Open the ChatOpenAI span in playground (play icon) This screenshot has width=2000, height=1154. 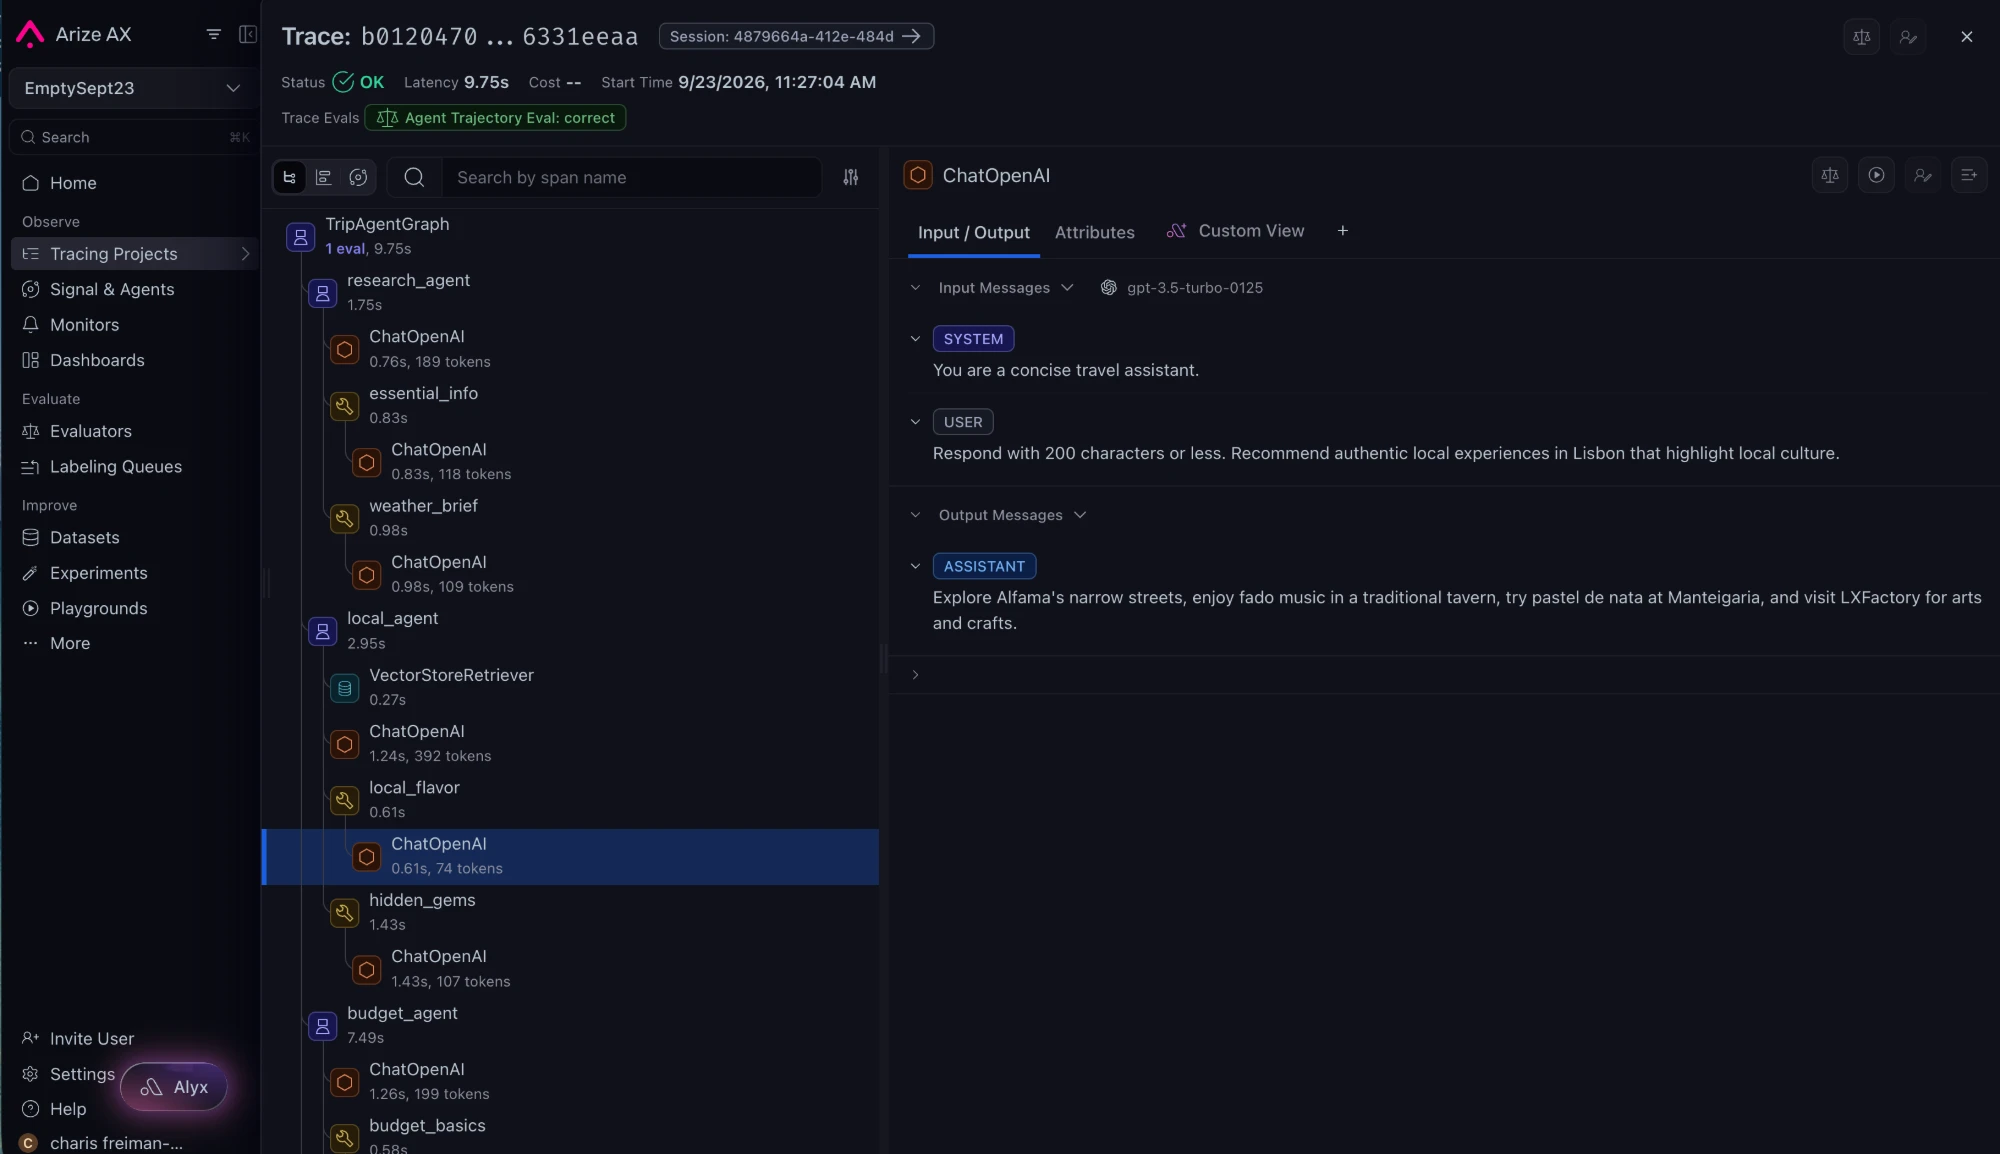pyautogui.click(x=1876, y=175)
